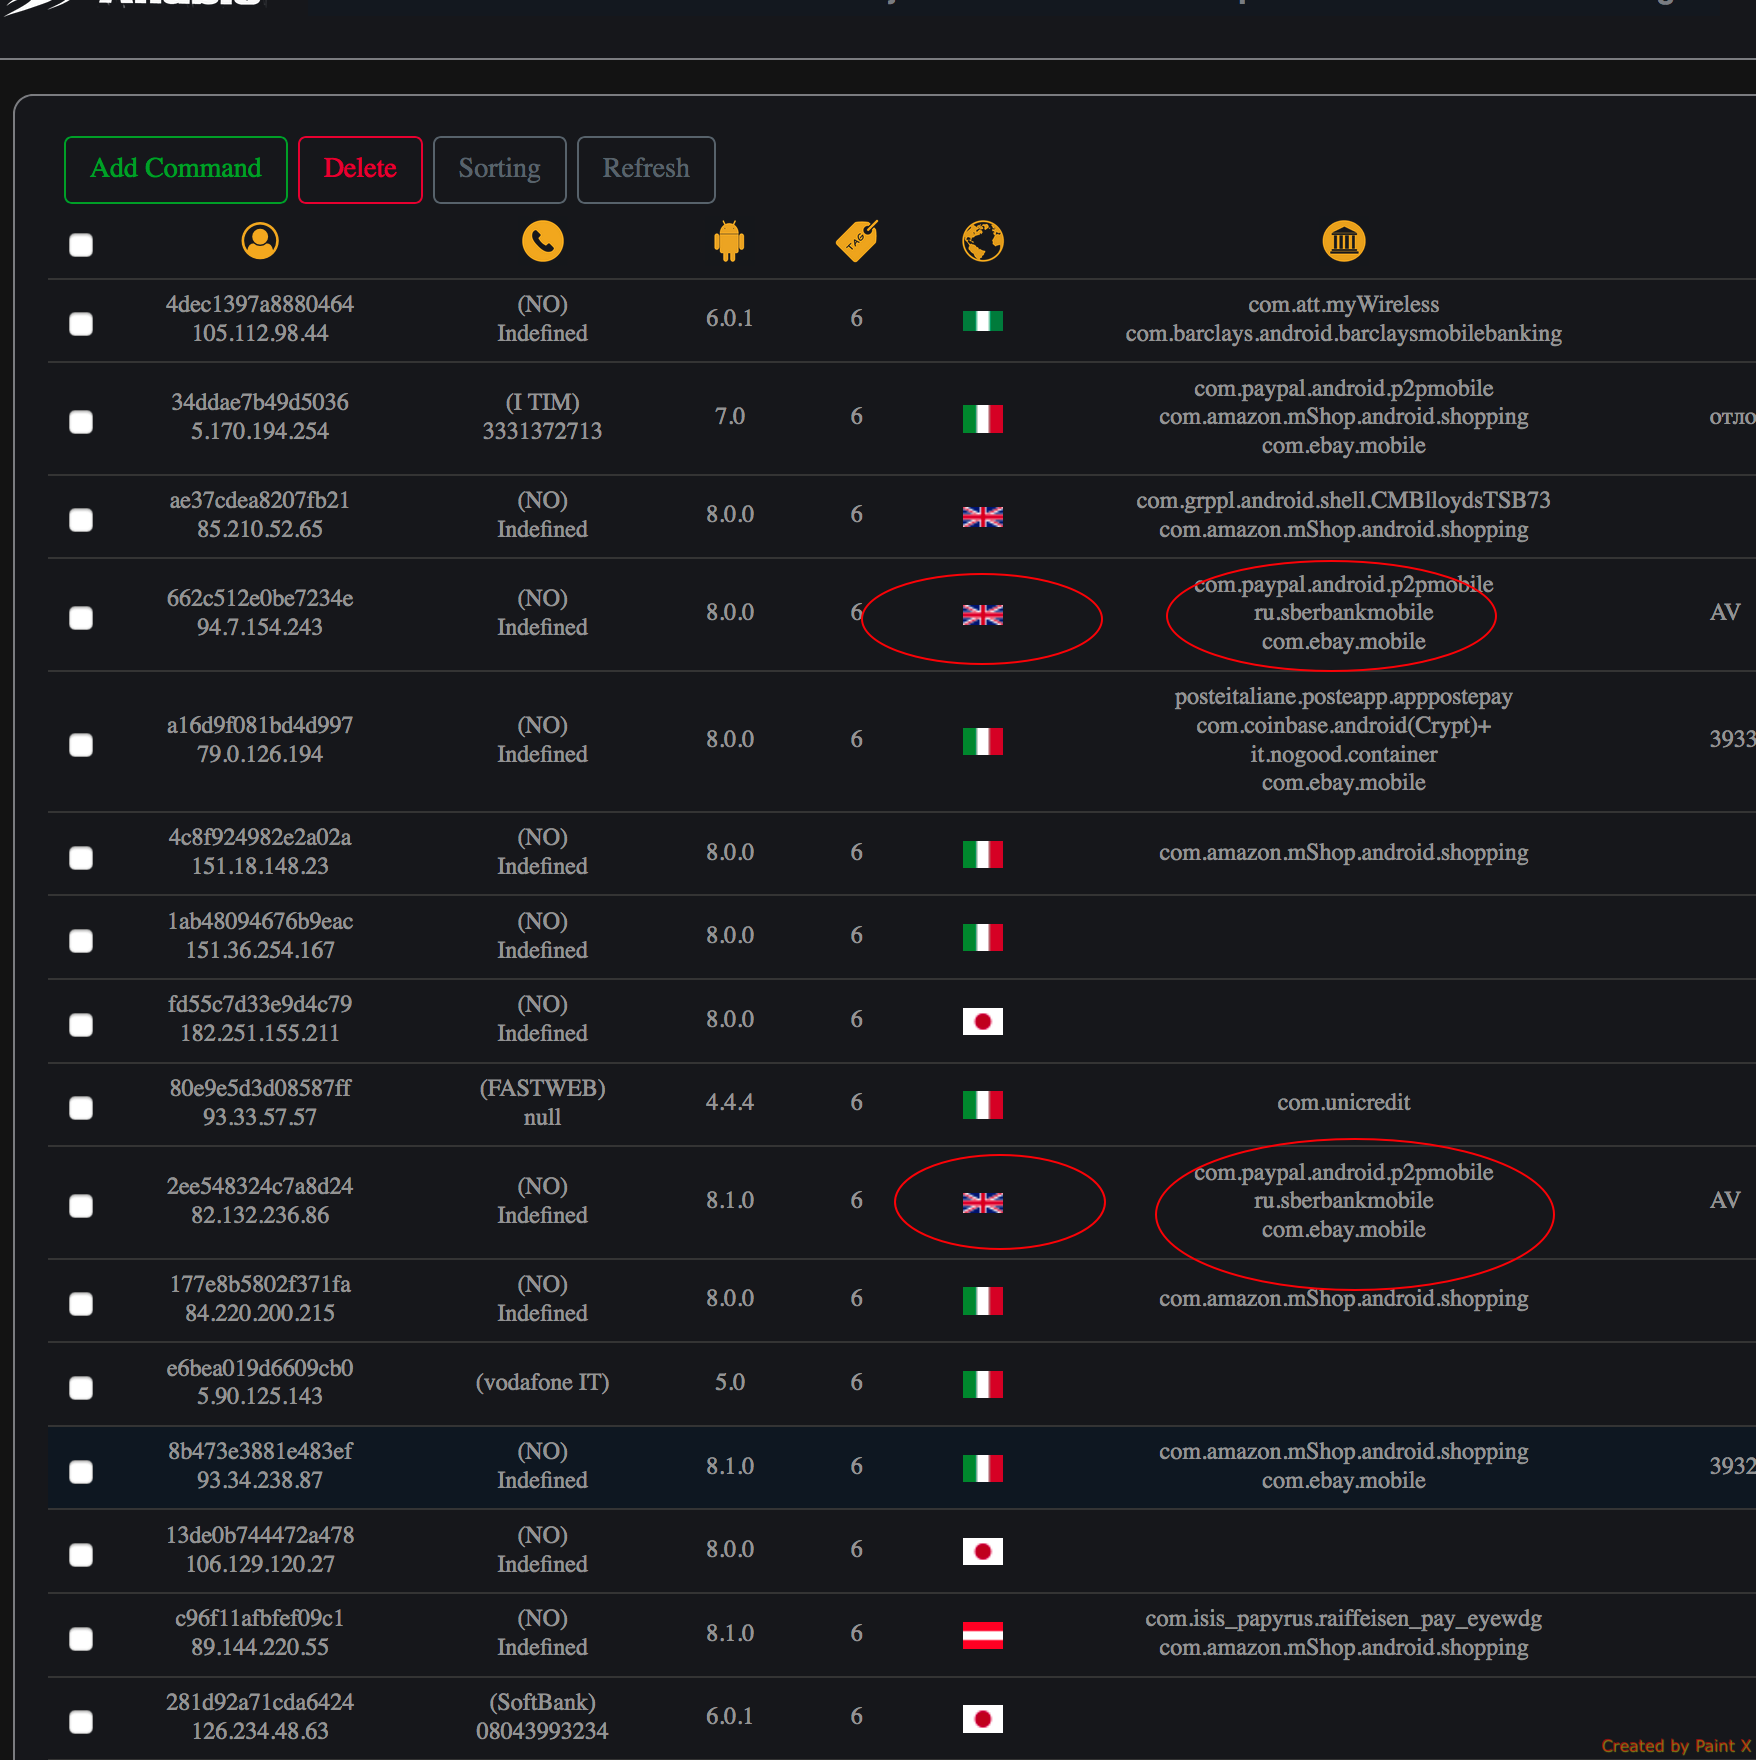The height and width of the screenshot is (1760, 1756).
Task: Click the Japanese flag in row 281d92a71cda6424
Action: [983, 1718]
